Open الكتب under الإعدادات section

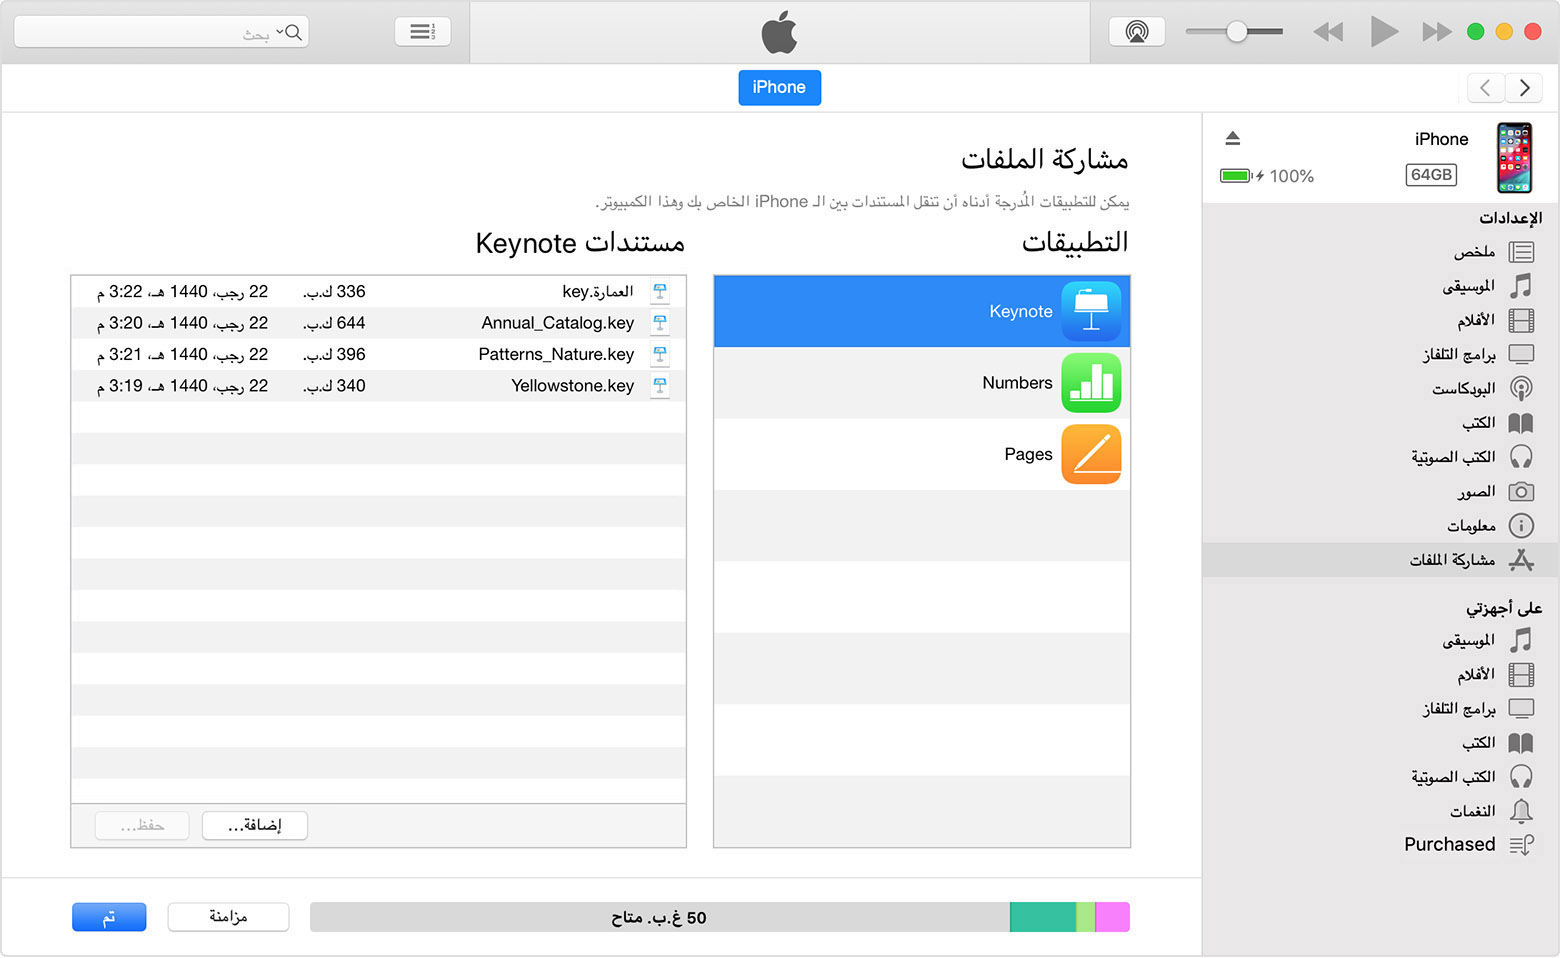(1380, 422)
